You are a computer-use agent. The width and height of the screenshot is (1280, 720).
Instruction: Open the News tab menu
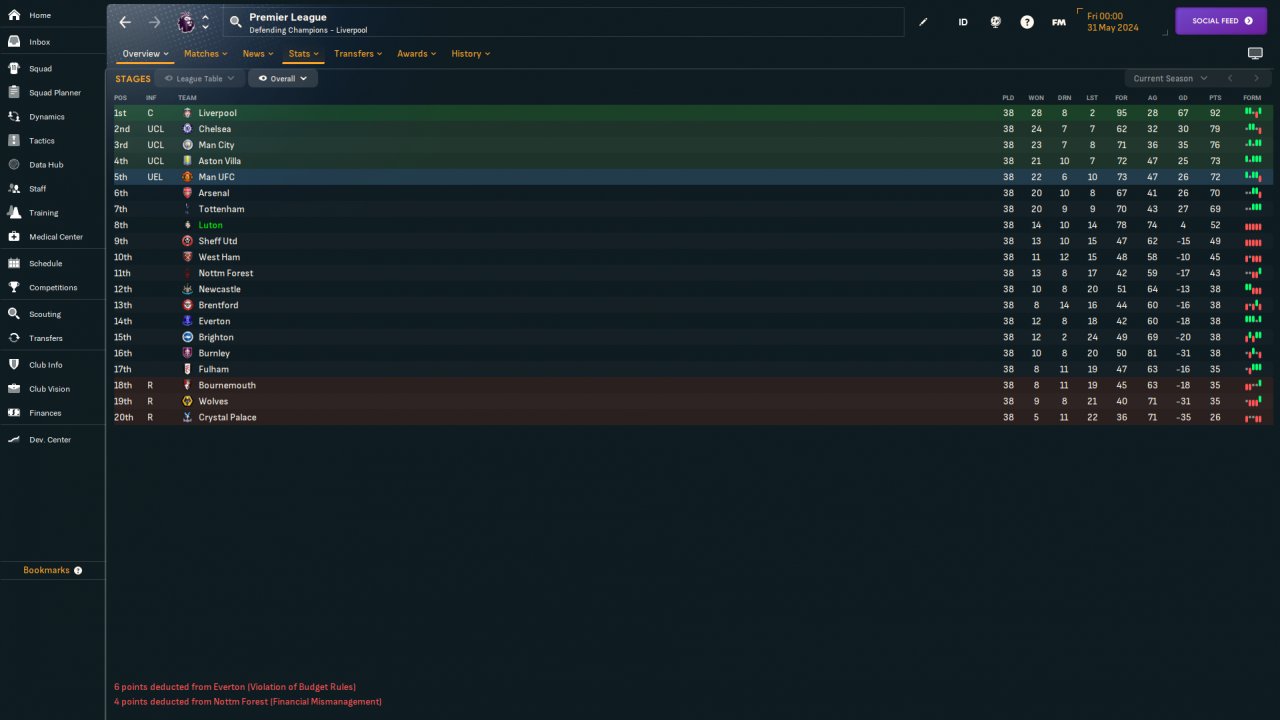tap(258, 54)
